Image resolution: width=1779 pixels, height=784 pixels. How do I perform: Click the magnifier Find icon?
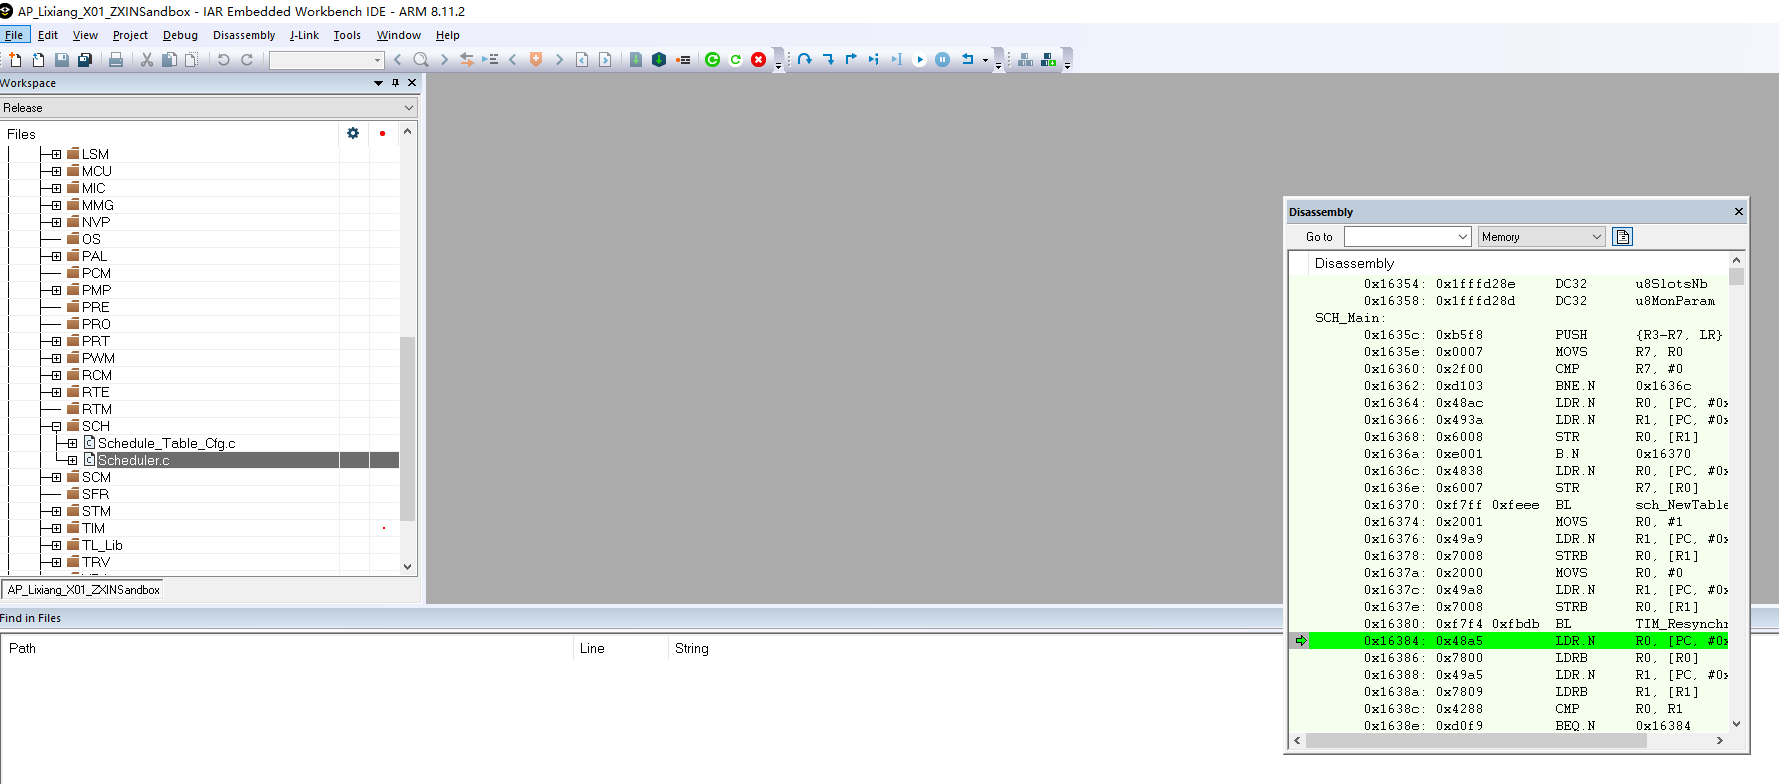[x=421, y=60]
